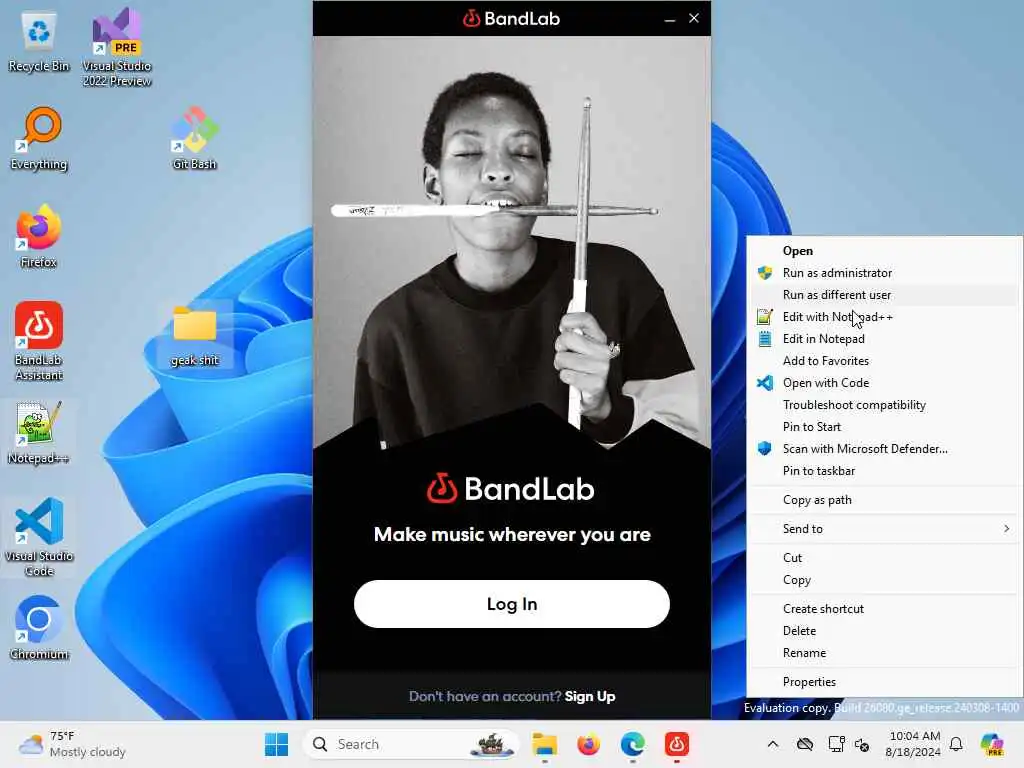The image size is (1024, 768).
Task: Select Open with Code menu entry
Action: coord(884,383)
